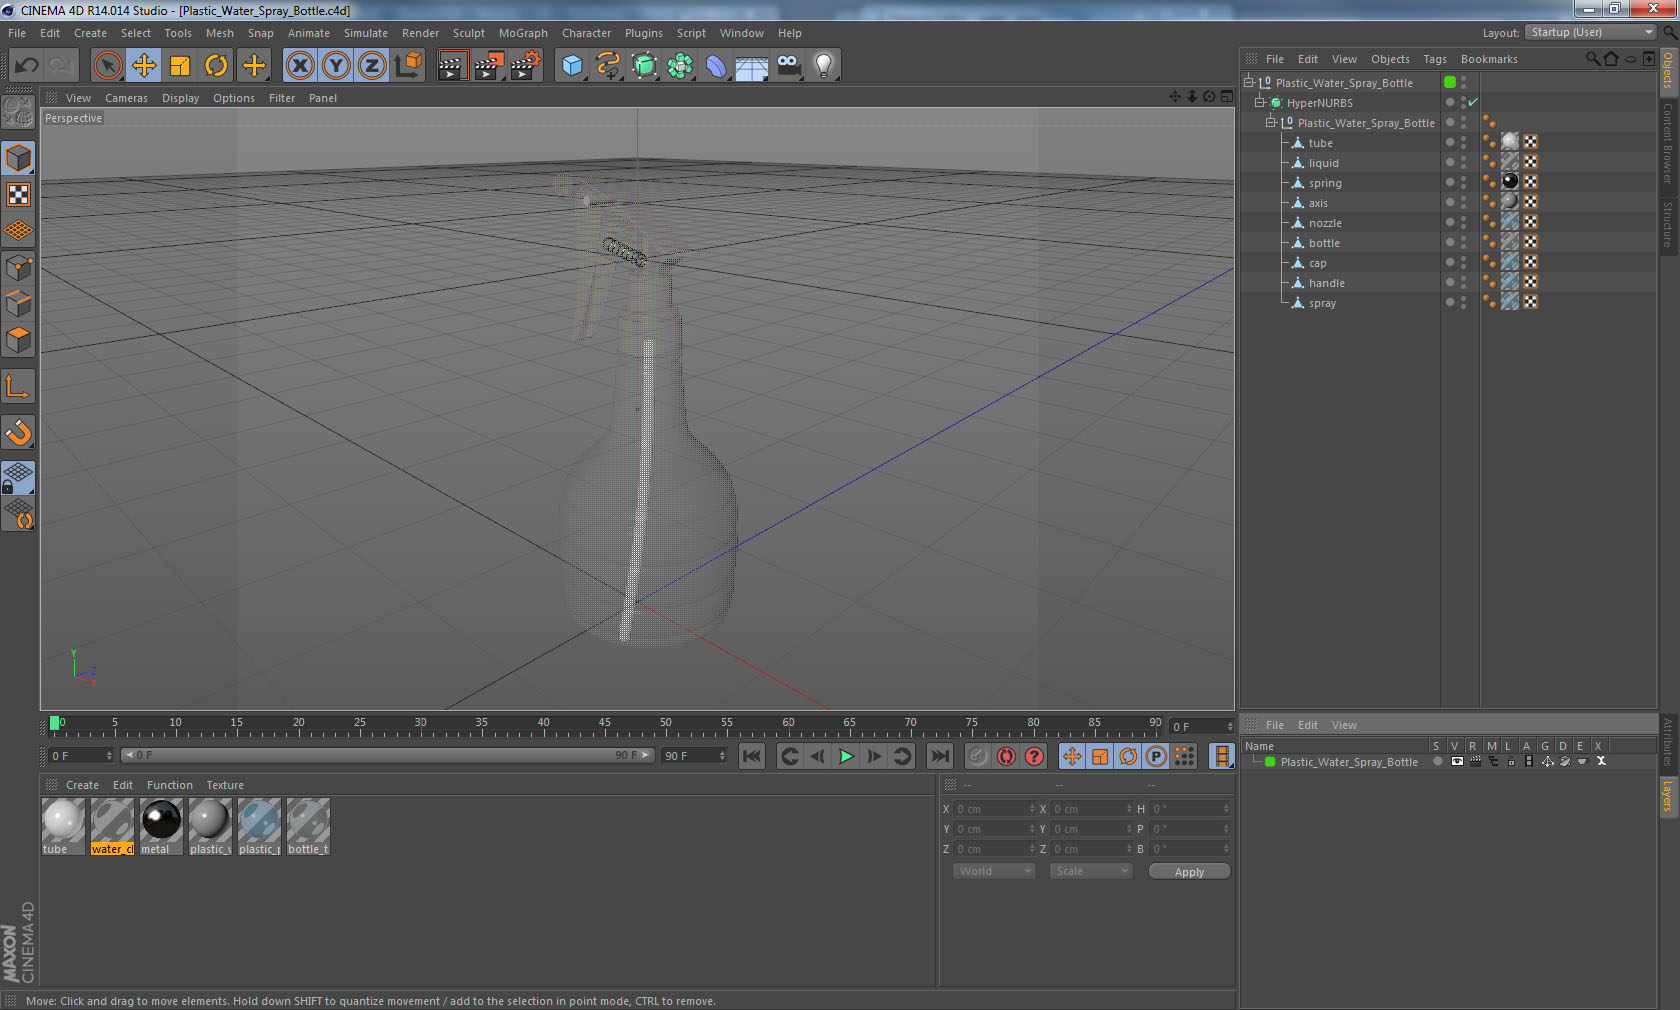This screenshot has width=1680, height=1010.
Task: Click the Play Forwards button
Action: pos(846,756)
